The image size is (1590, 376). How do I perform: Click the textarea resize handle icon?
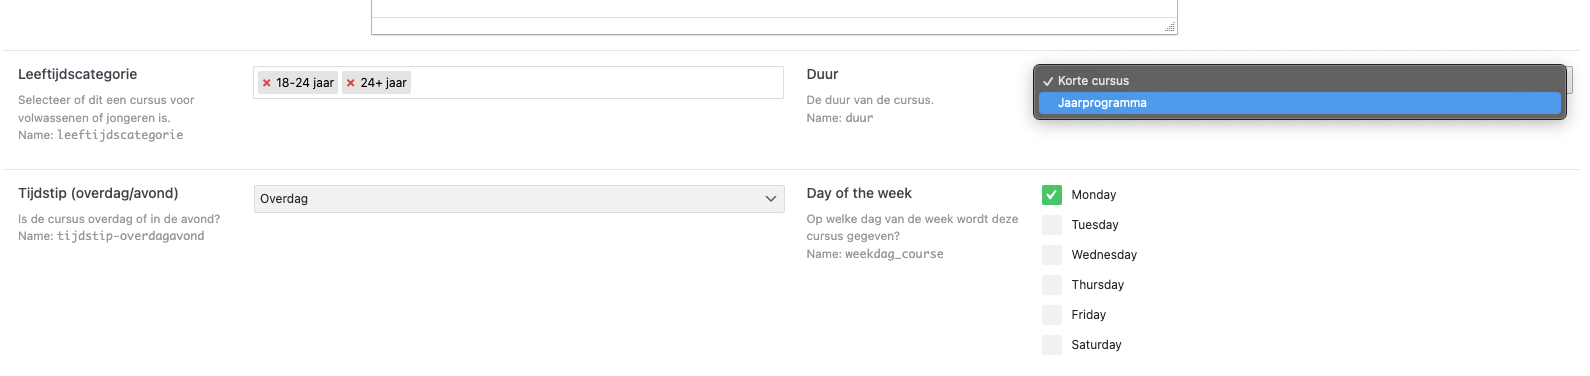pyautogui.click(x=1169, y=27)
